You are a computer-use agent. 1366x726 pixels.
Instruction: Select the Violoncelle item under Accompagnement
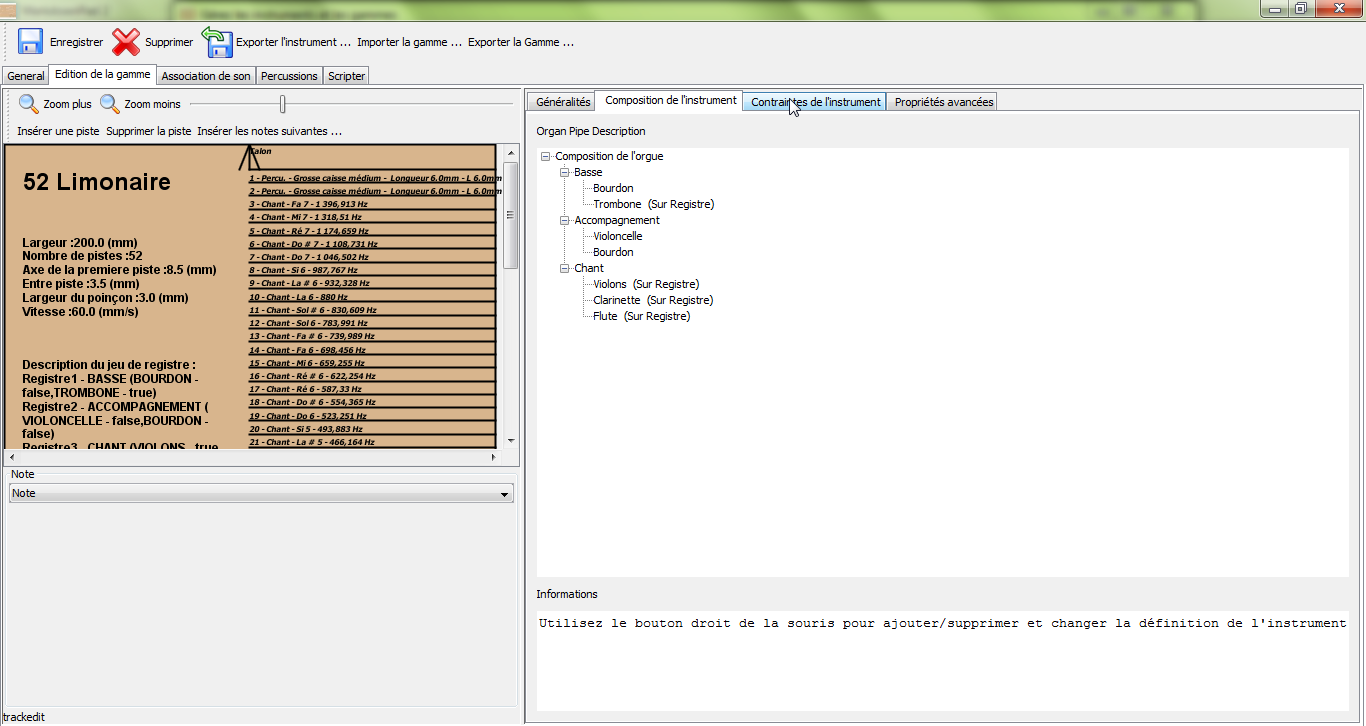click(x=617, y=236)
